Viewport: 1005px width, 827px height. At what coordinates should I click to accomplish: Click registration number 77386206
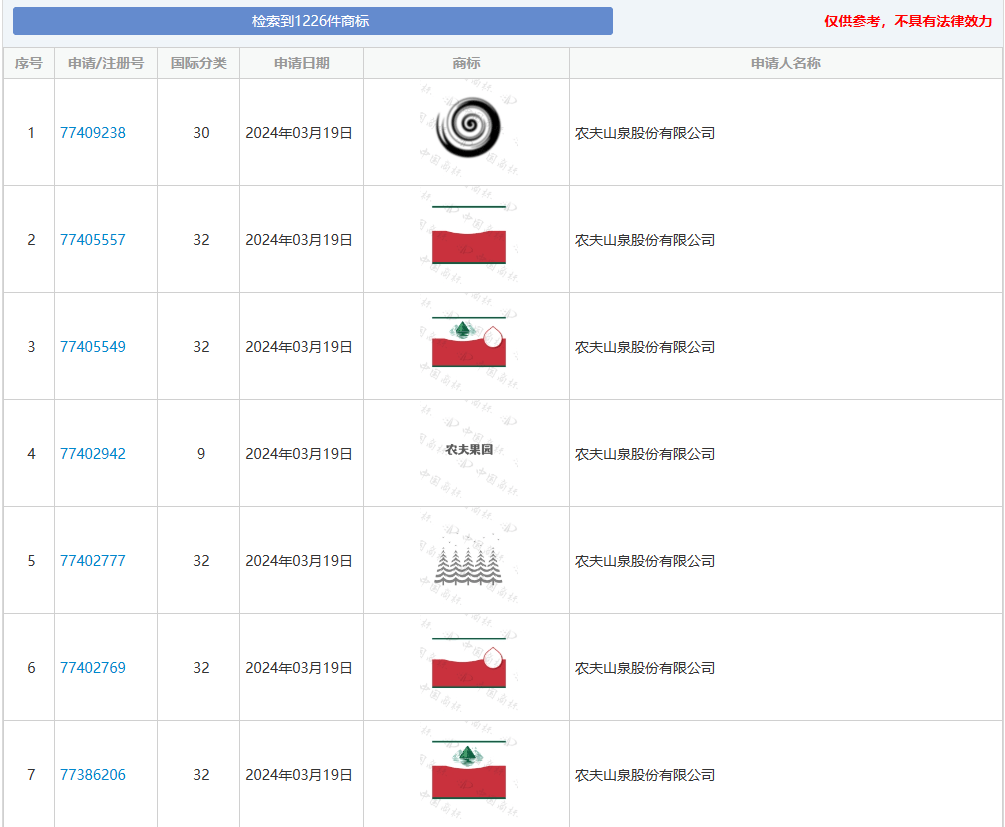[93, 775]
